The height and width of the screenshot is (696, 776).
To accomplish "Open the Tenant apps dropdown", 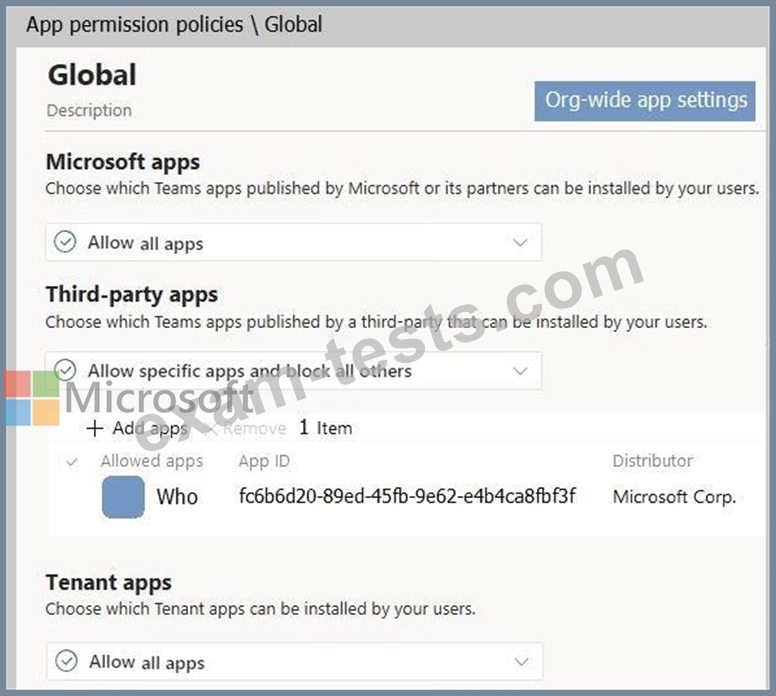I will (294, 662).
